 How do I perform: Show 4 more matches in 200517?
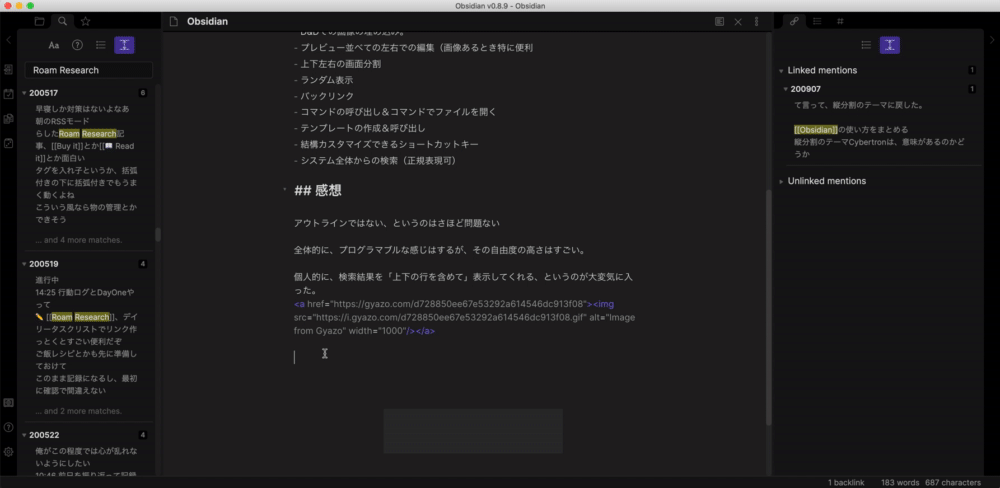78,240
